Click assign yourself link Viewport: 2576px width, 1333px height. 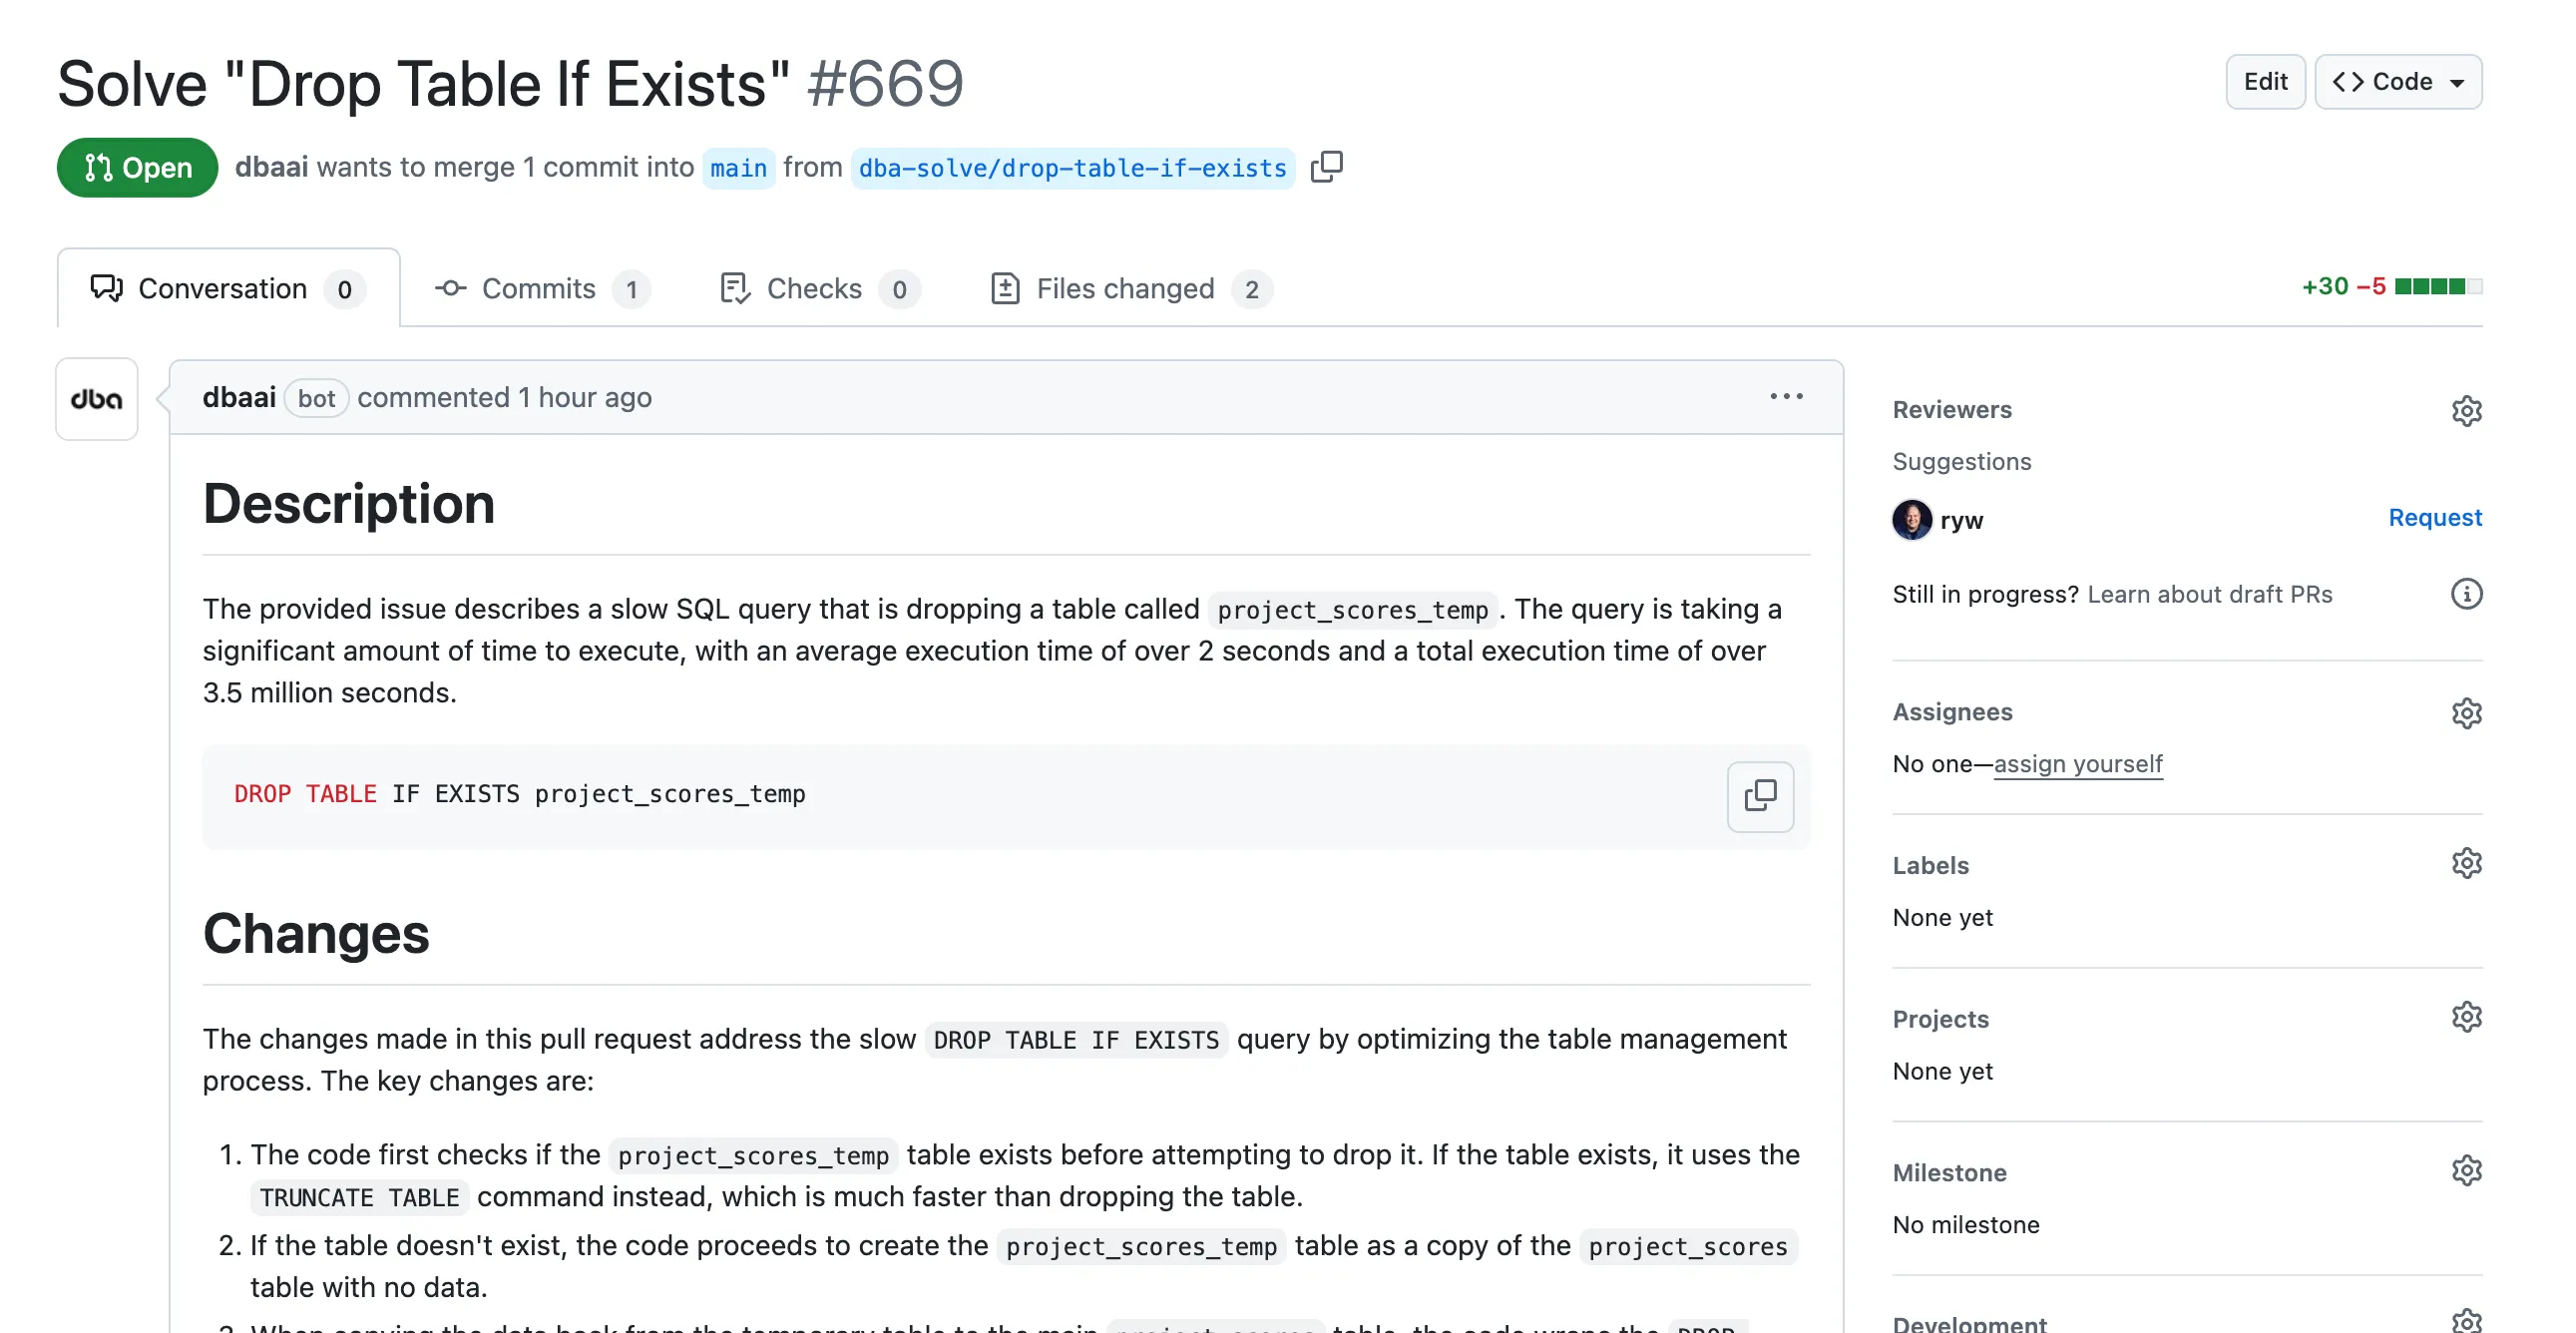click(x=2076, y=763)
